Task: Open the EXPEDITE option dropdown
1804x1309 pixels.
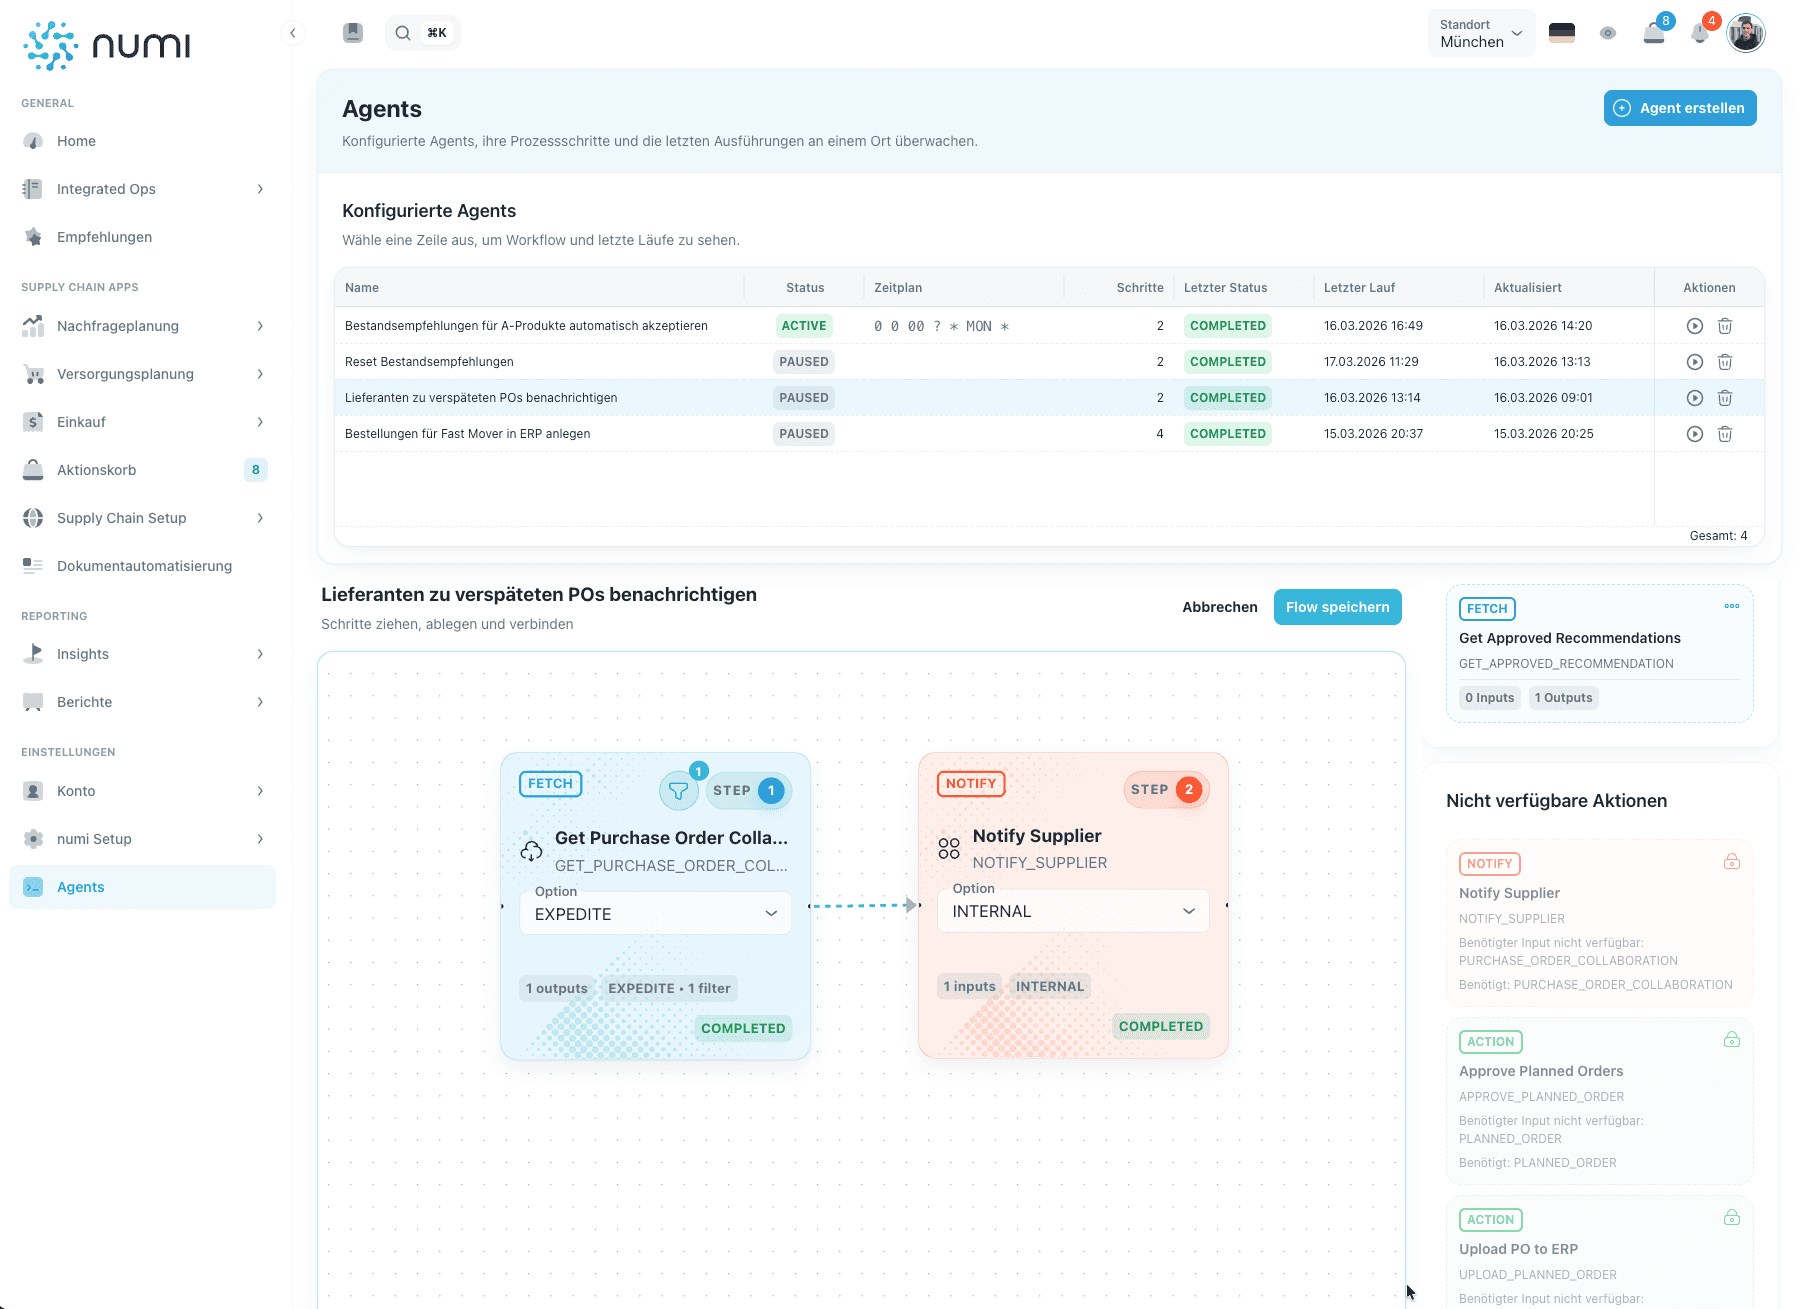Action: [656, 914]
